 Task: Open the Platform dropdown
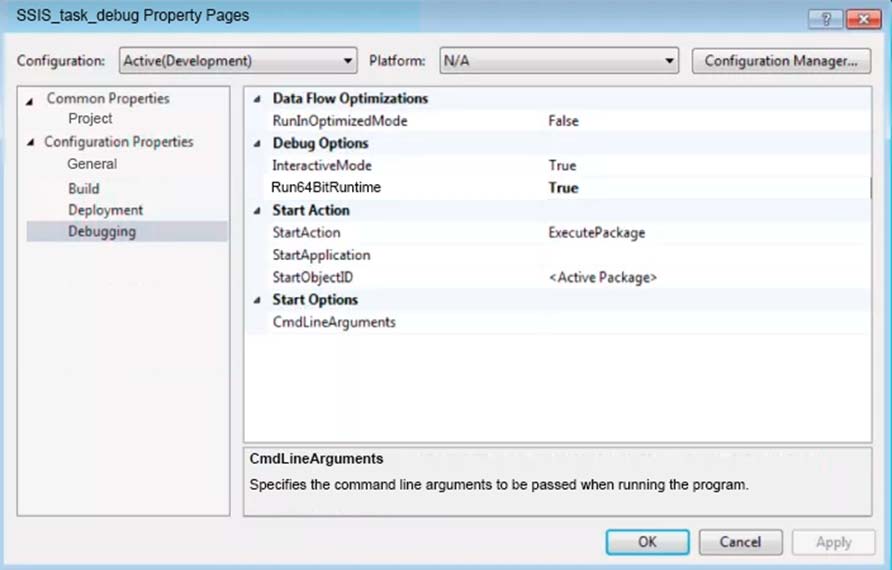[x=559, y=60]
